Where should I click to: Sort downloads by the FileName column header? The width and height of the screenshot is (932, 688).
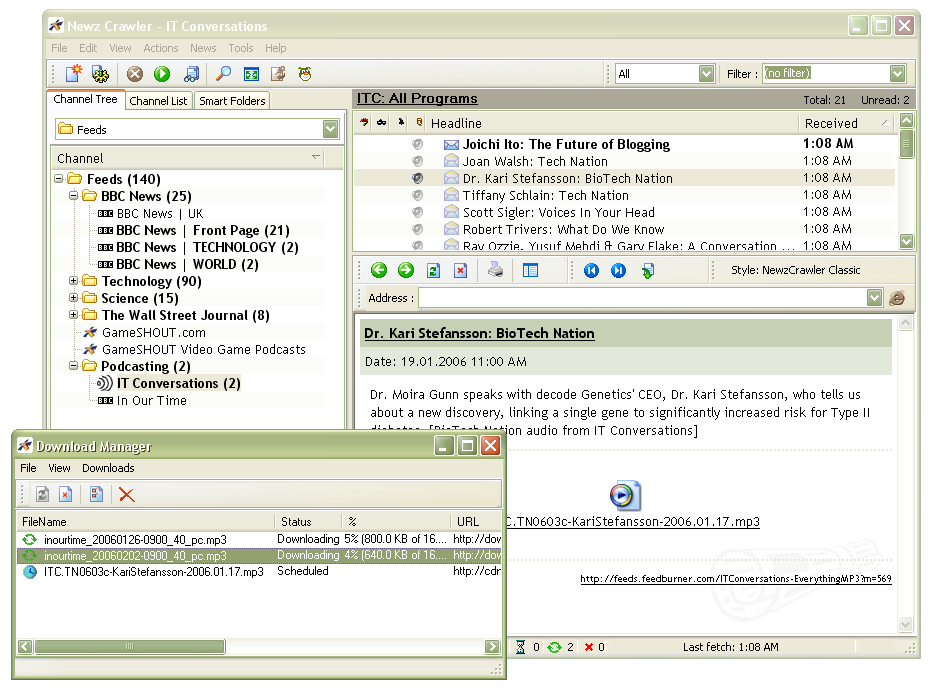tap(146, 522)
